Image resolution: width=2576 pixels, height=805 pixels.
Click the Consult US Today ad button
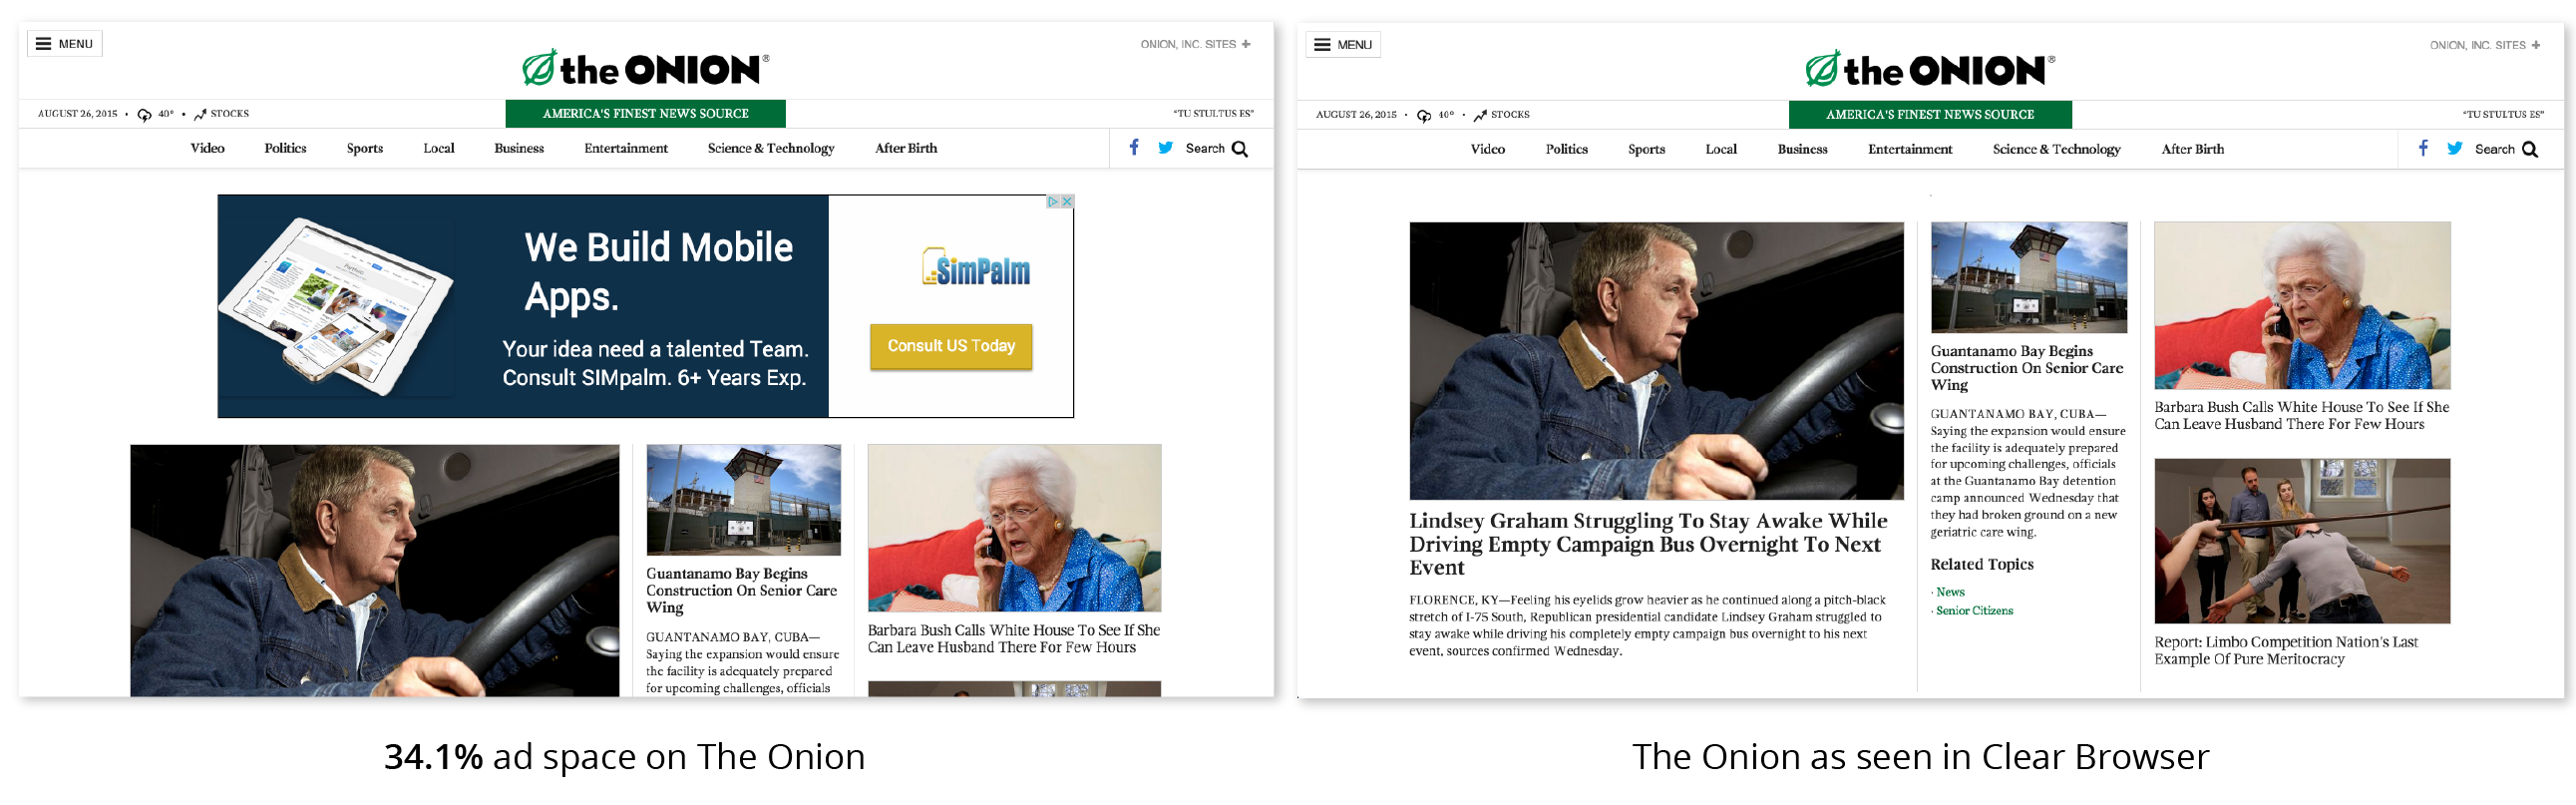pos(951,347)
